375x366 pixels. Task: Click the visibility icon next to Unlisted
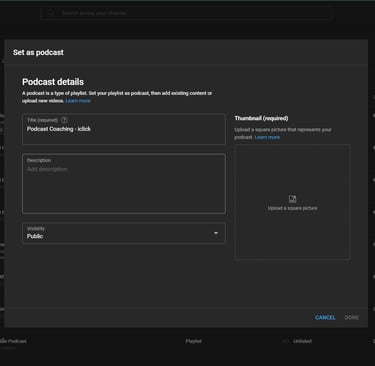pyautogui.click(x=285, y=341)
